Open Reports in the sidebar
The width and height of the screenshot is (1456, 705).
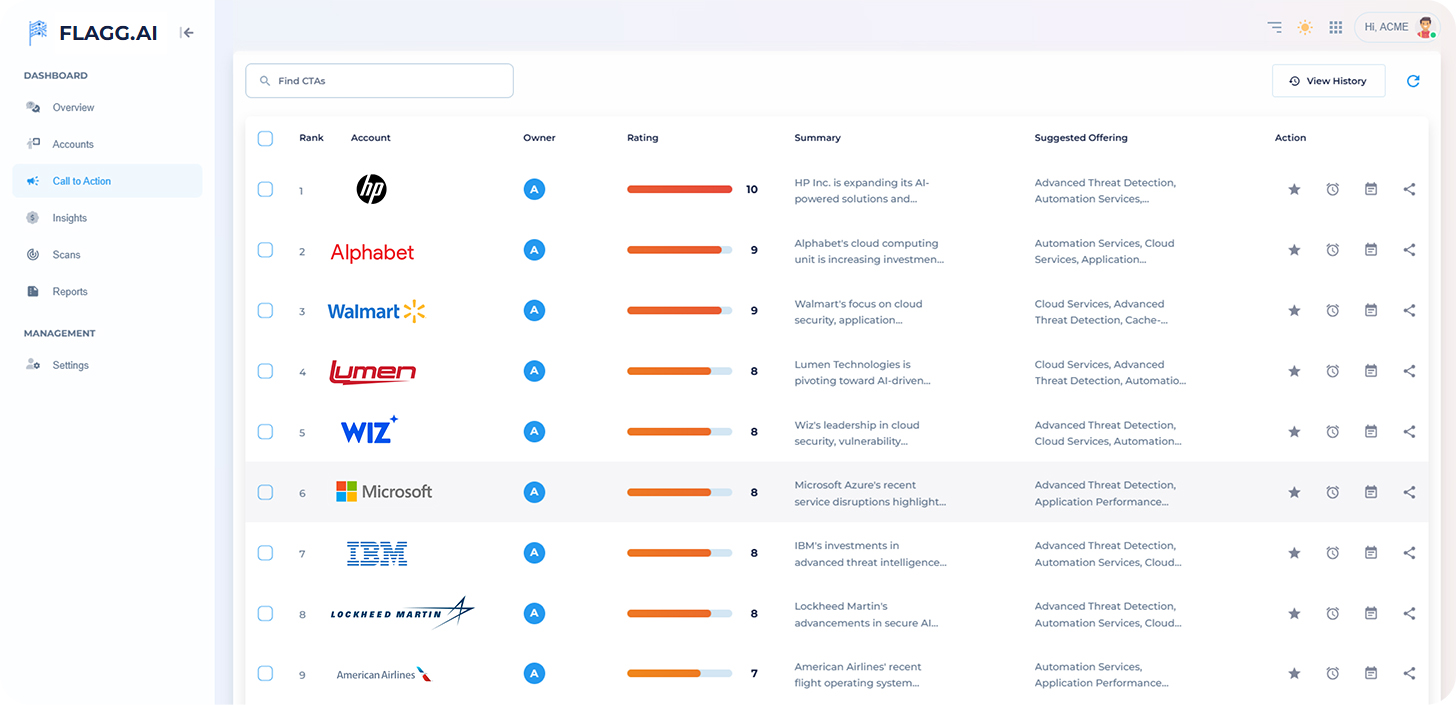click(107, 292)
